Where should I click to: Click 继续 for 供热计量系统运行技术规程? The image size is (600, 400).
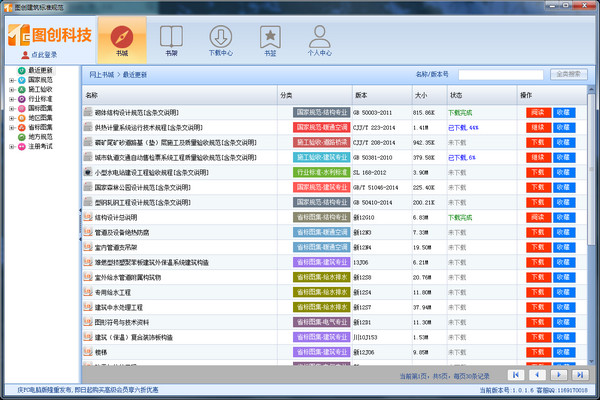coord(538,128)
